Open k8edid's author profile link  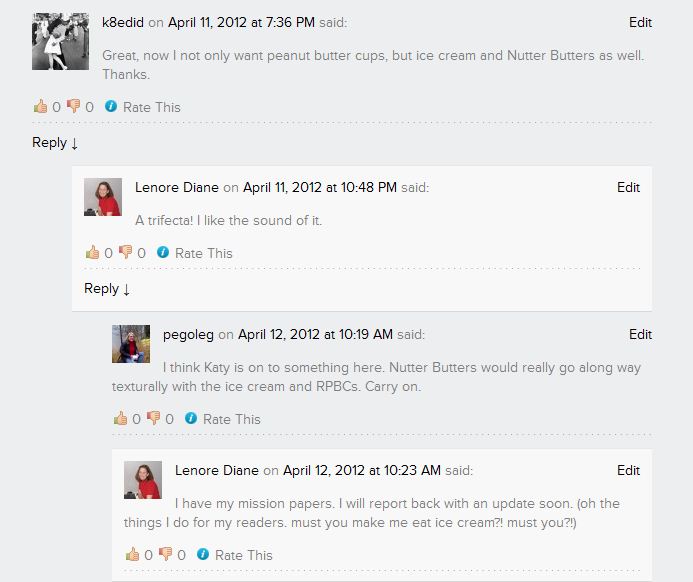click(x=123, y=22)
